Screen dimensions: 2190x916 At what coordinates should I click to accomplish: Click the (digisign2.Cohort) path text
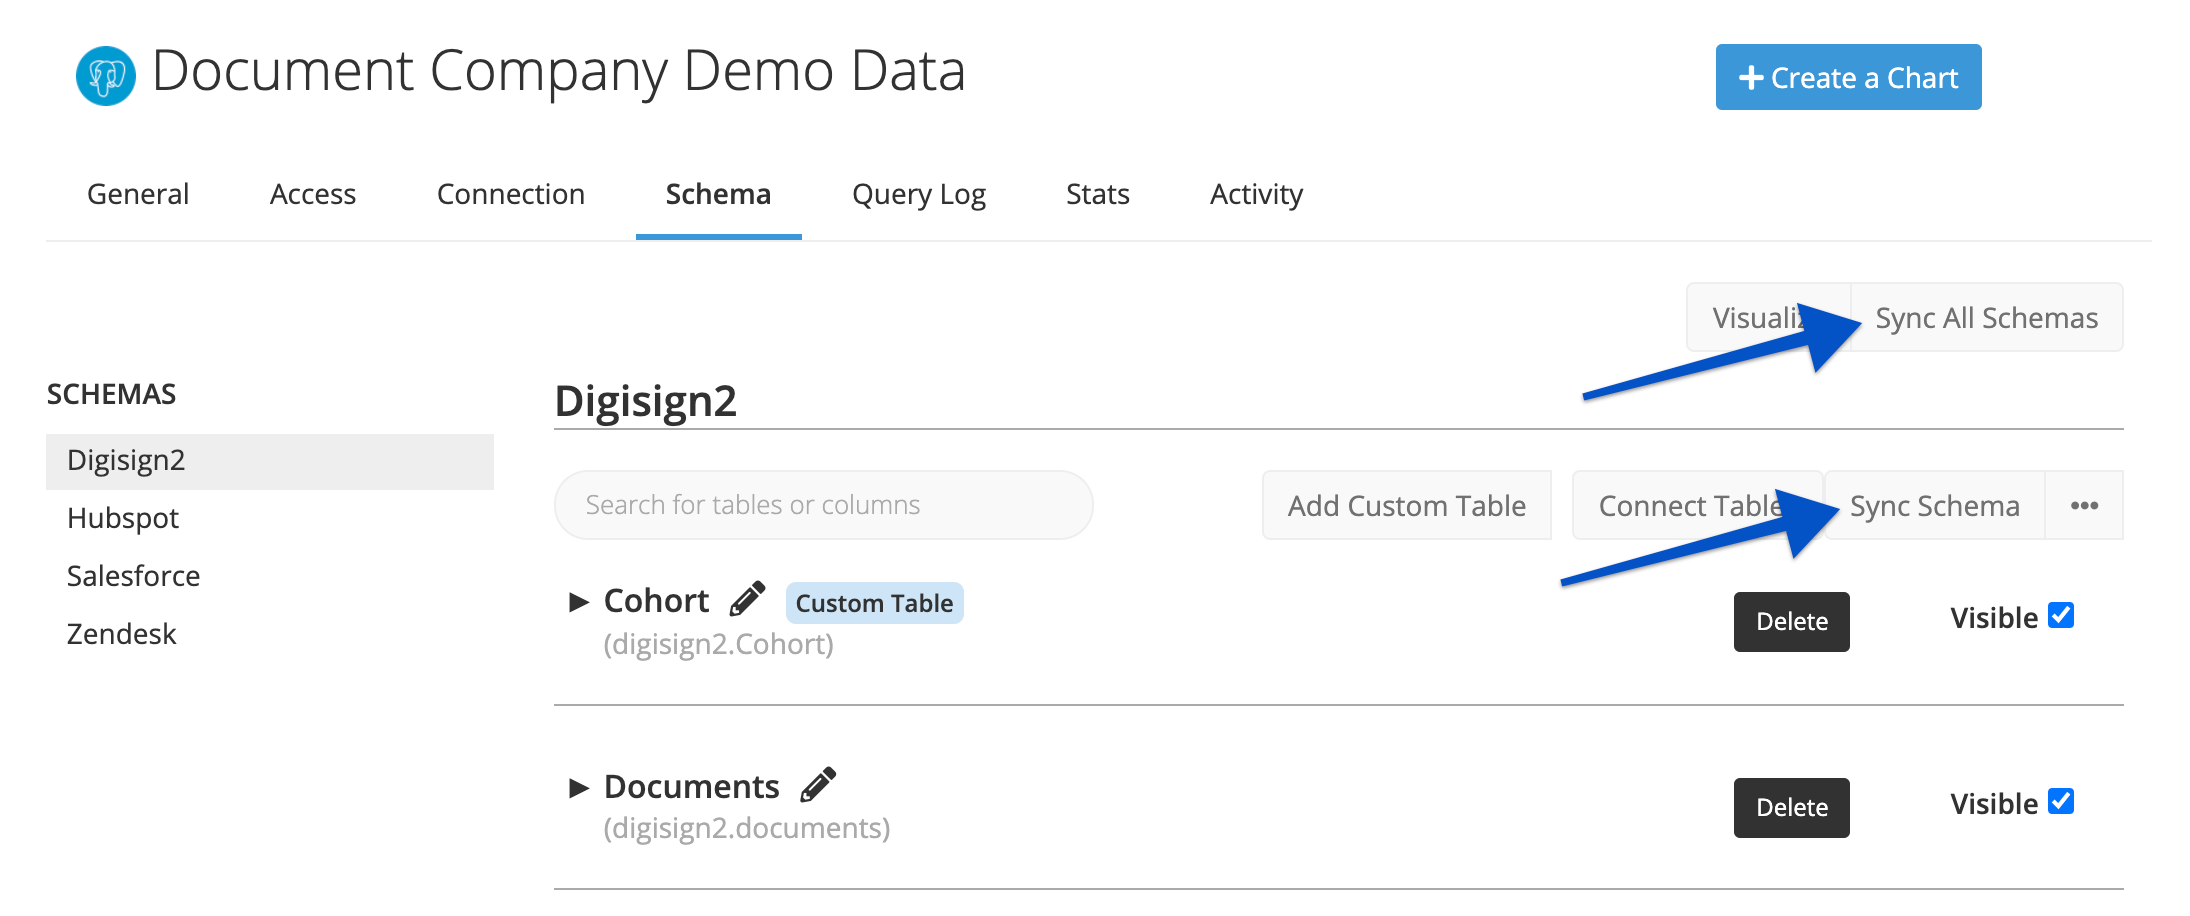(x=718, y=644)
